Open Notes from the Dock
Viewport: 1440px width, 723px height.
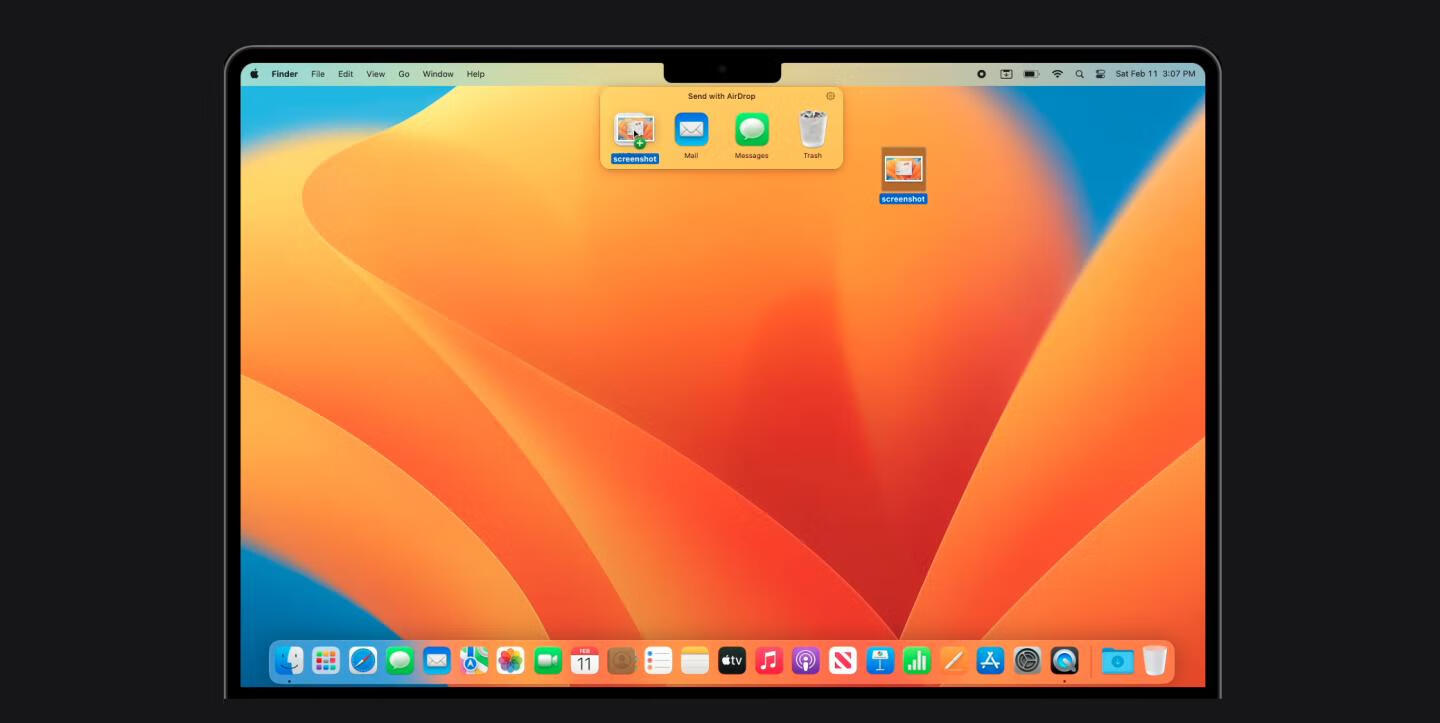click(x=695, y=660)
